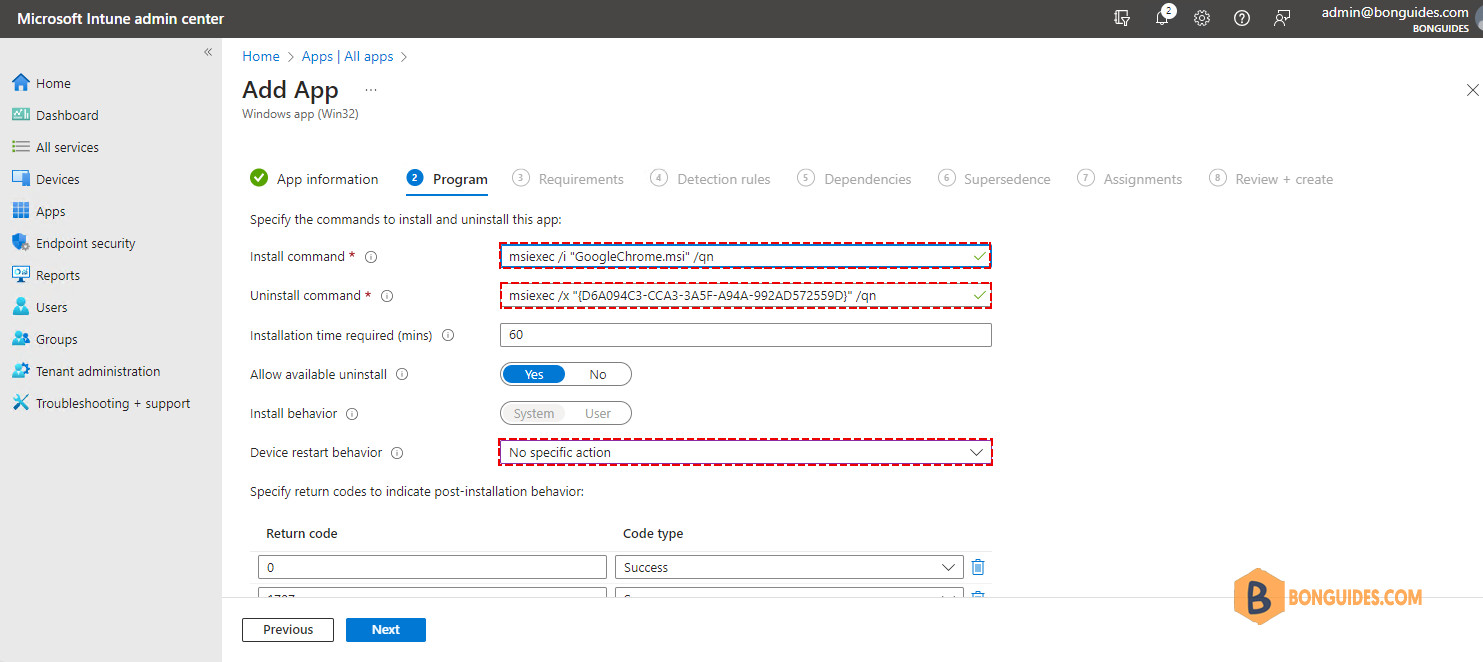
Task: Click the Install command info icon
Action: tap(371, 257)
